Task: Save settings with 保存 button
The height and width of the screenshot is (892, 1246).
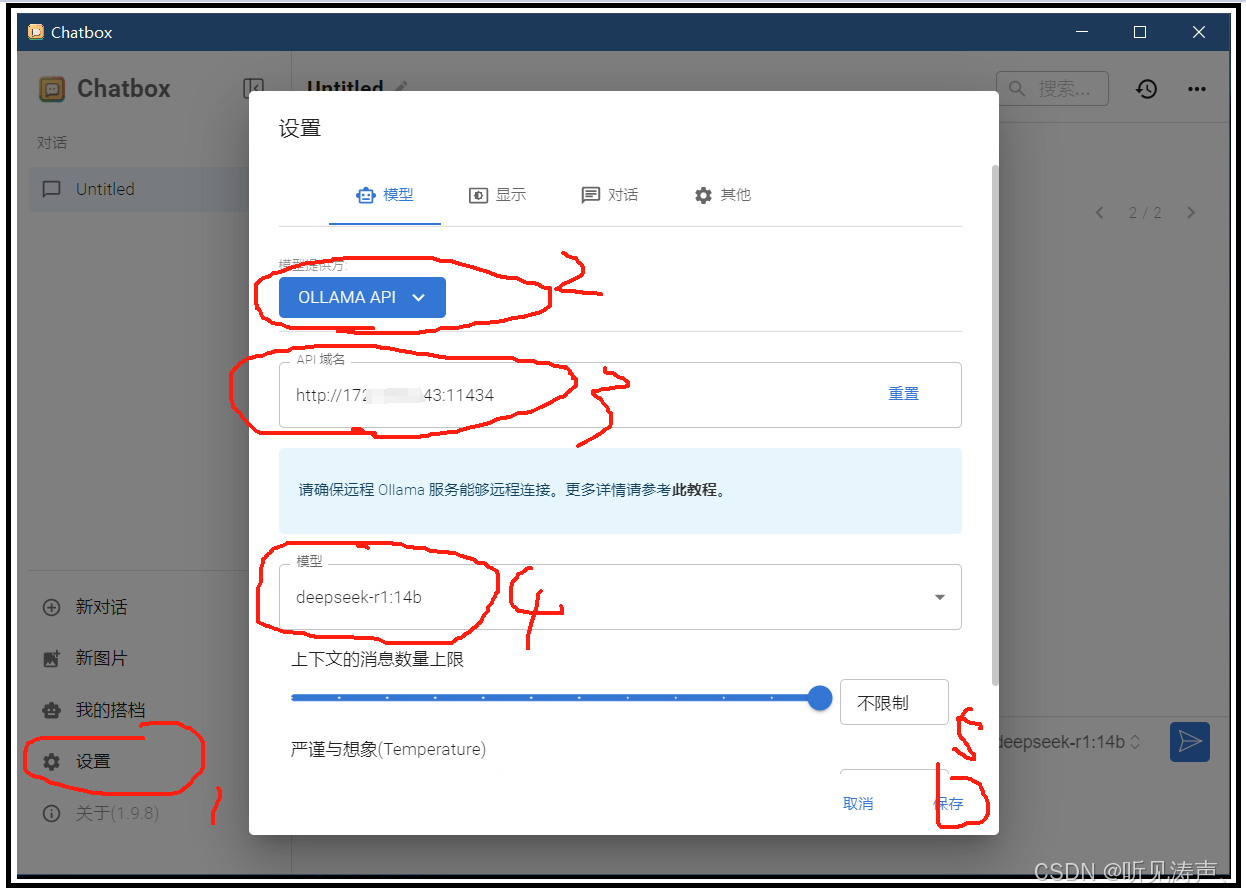Action: [x=949, y=804]
